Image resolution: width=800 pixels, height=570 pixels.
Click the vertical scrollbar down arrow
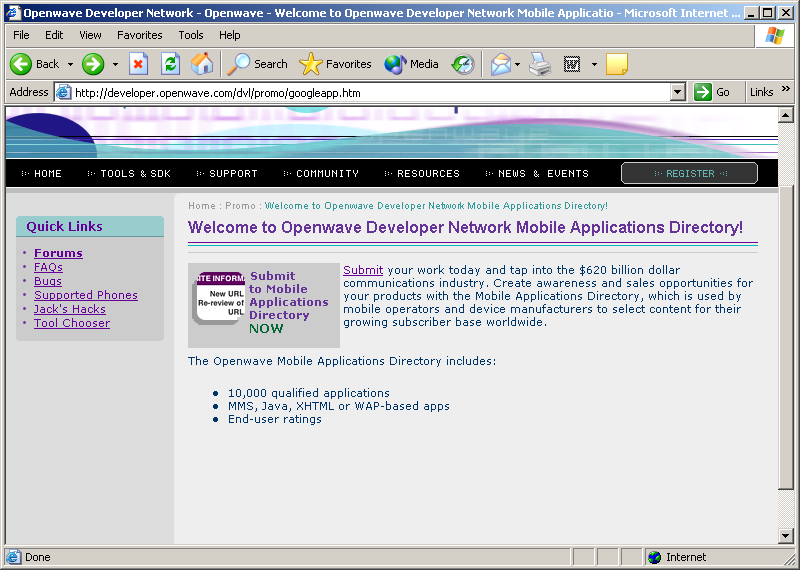pos(786,536)
